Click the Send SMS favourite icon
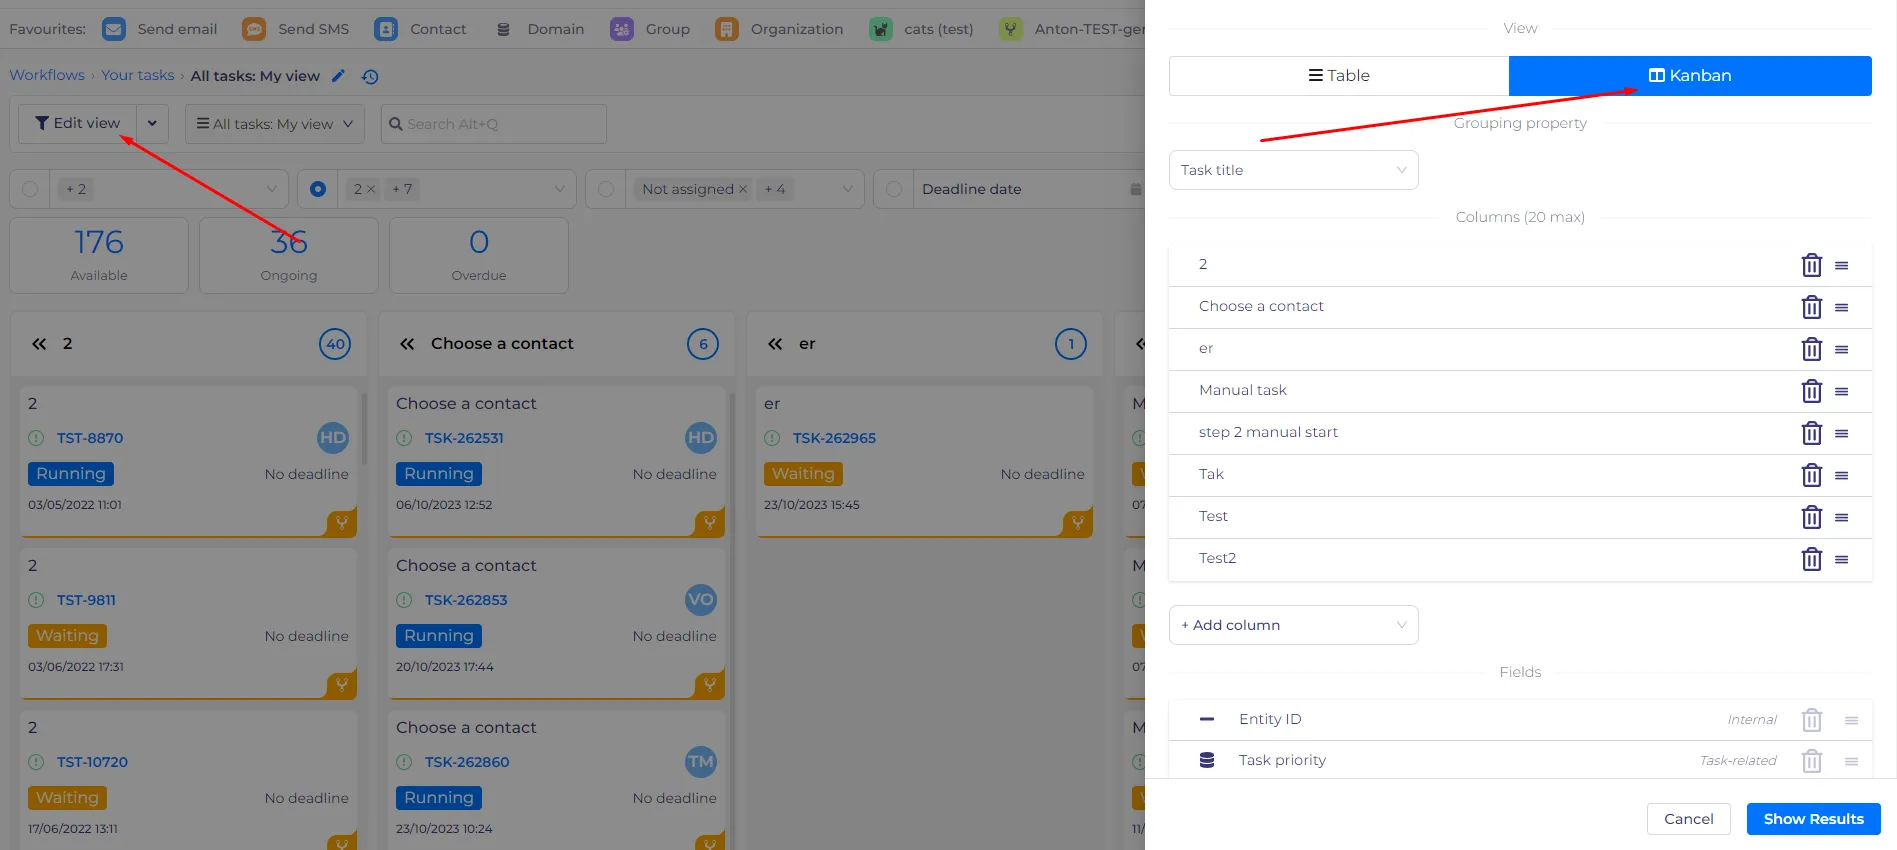 point(254,29)
